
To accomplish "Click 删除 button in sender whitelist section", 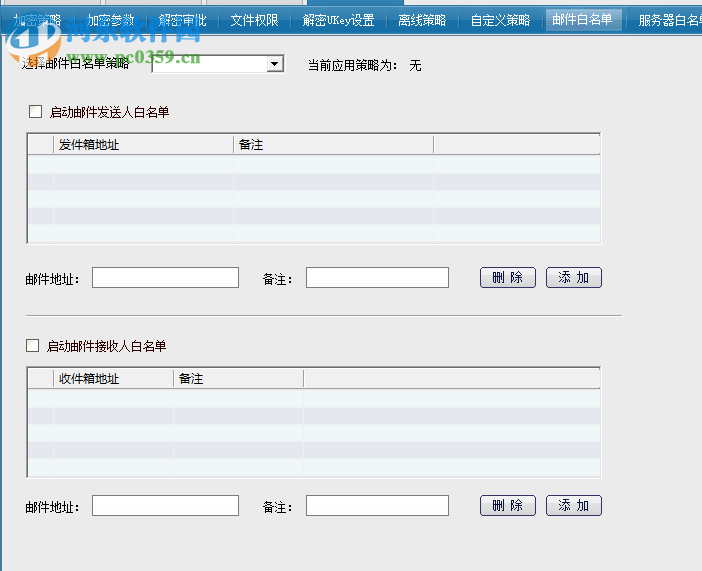I will pyautogui.click(x=508, y=278).
